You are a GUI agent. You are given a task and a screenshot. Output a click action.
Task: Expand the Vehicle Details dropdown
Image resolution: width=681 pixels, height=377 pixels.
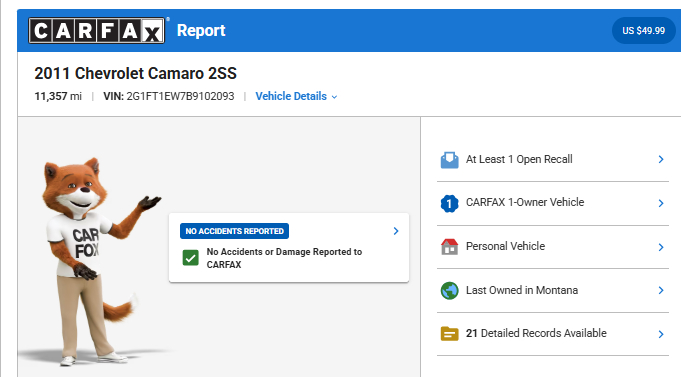pos(296,96)
